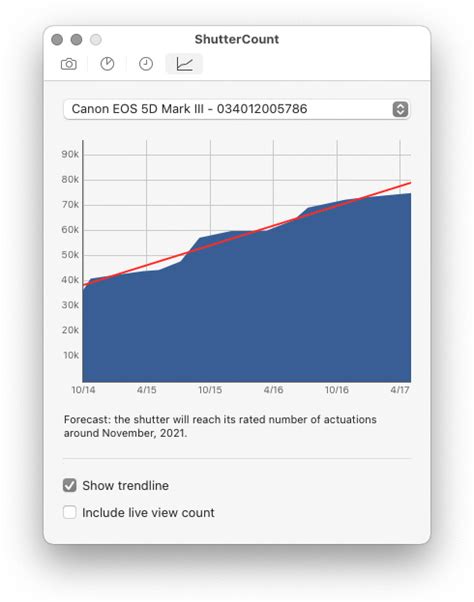Viewport: 474px width, 602px height.
Task: Click the 4/16 date label
Action: coord(273,390)
